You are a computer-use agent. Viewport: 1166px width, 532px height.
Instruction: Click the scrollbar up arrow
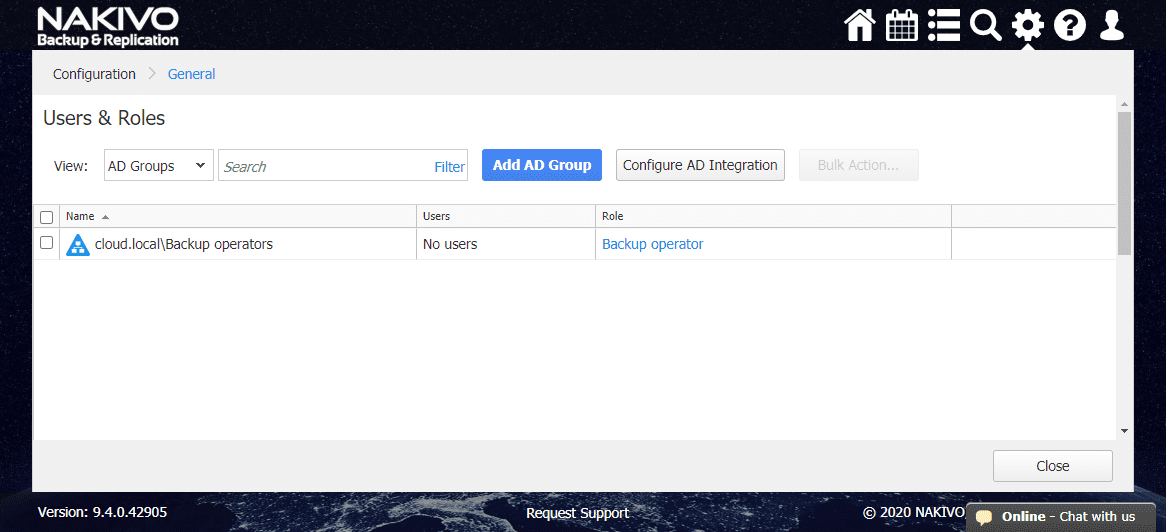[1124, 103]
